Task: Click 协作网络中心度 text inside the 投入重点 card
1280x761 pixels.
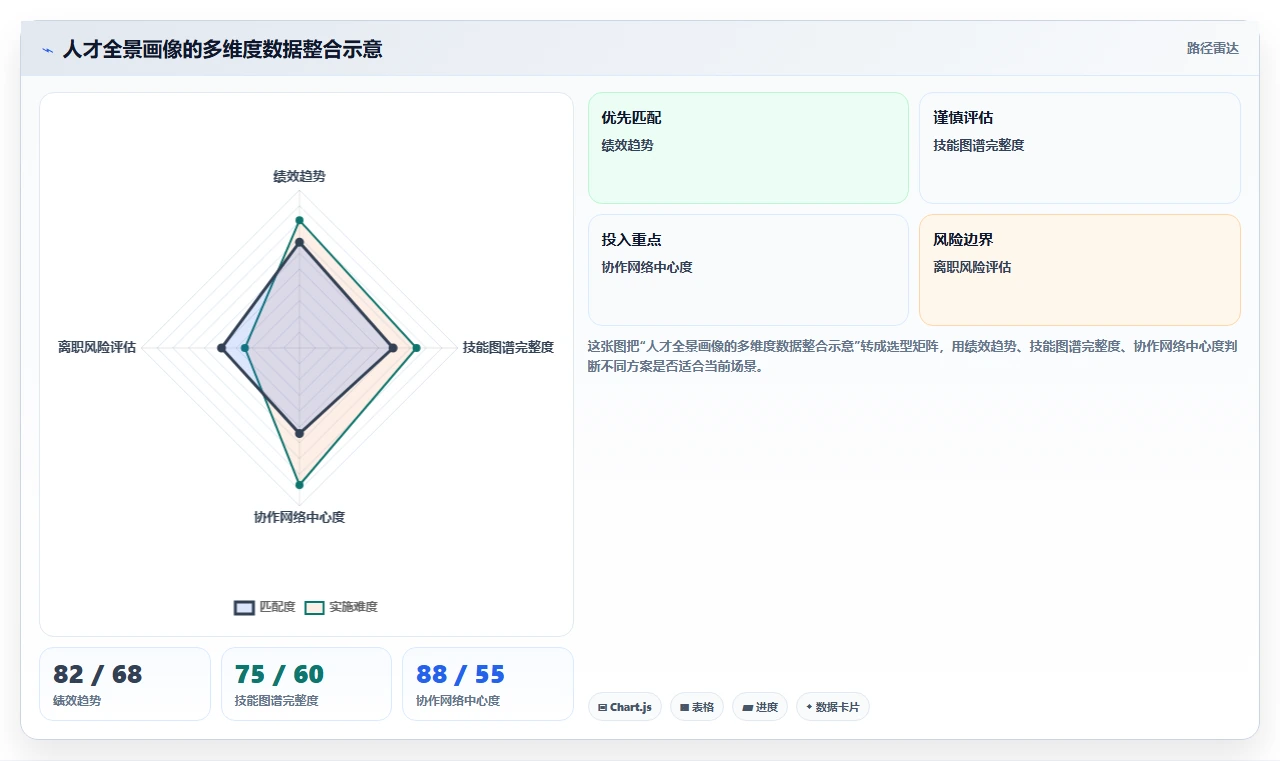Action: [x=647, y=267]
